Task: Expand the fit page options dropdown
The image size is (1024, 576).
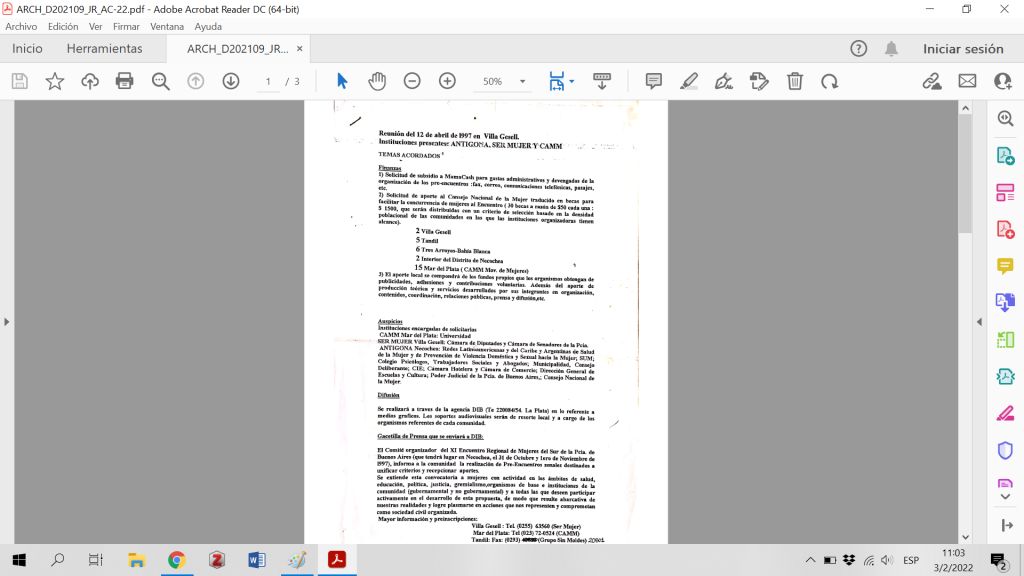Action: click(x=571, y=82)
